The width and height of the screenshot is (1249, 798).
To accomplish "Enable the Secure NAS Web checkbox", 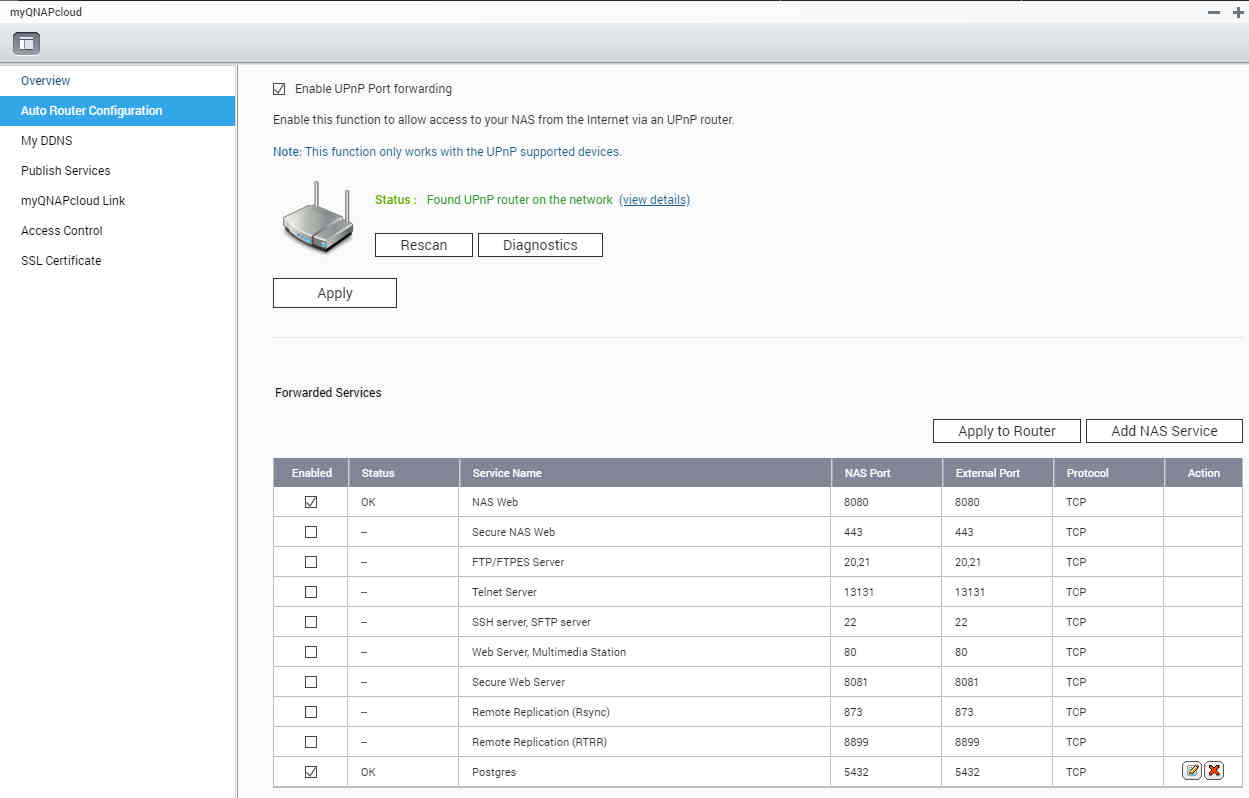I will point(311,532).
